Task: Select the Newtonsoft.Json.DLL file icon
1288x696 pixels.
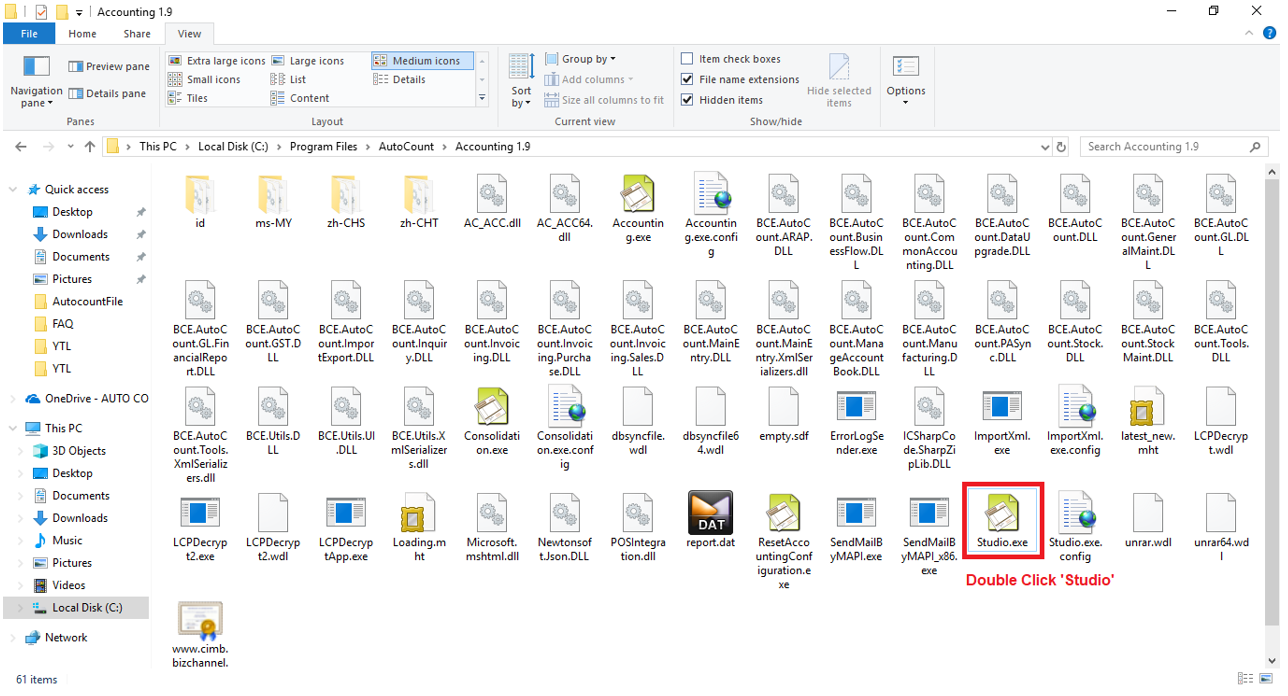Action: pyautogui.click(x=564, y=511)
